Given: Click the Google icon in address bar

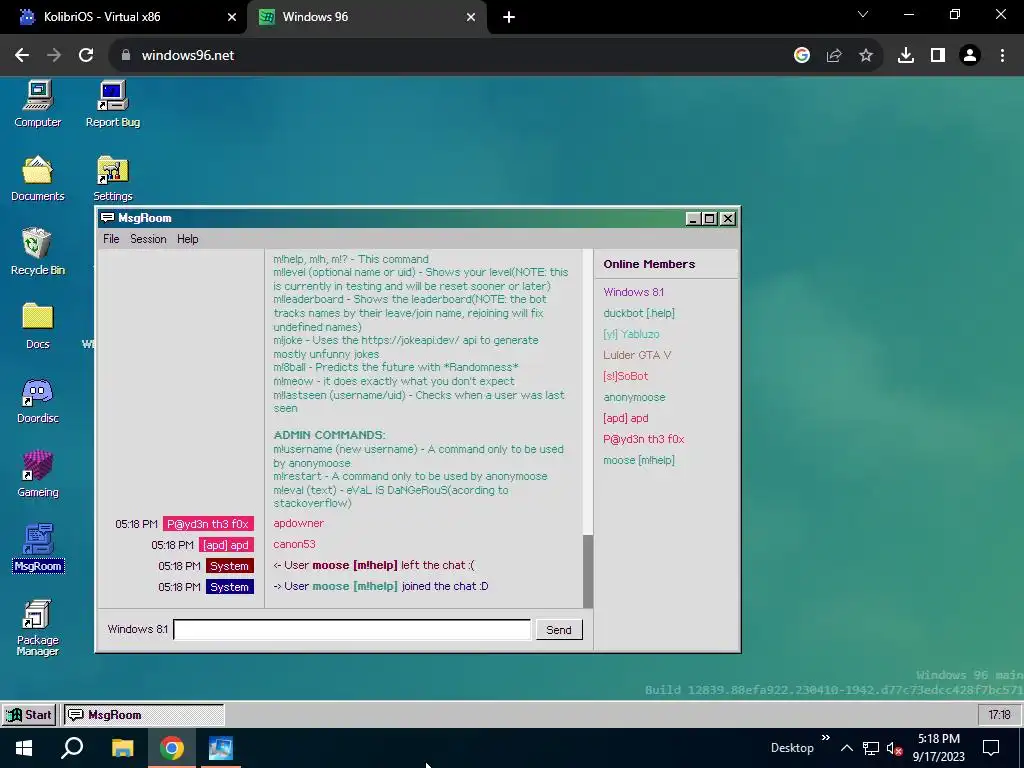Looking at the screenshot, I should (x=802, y=56).
